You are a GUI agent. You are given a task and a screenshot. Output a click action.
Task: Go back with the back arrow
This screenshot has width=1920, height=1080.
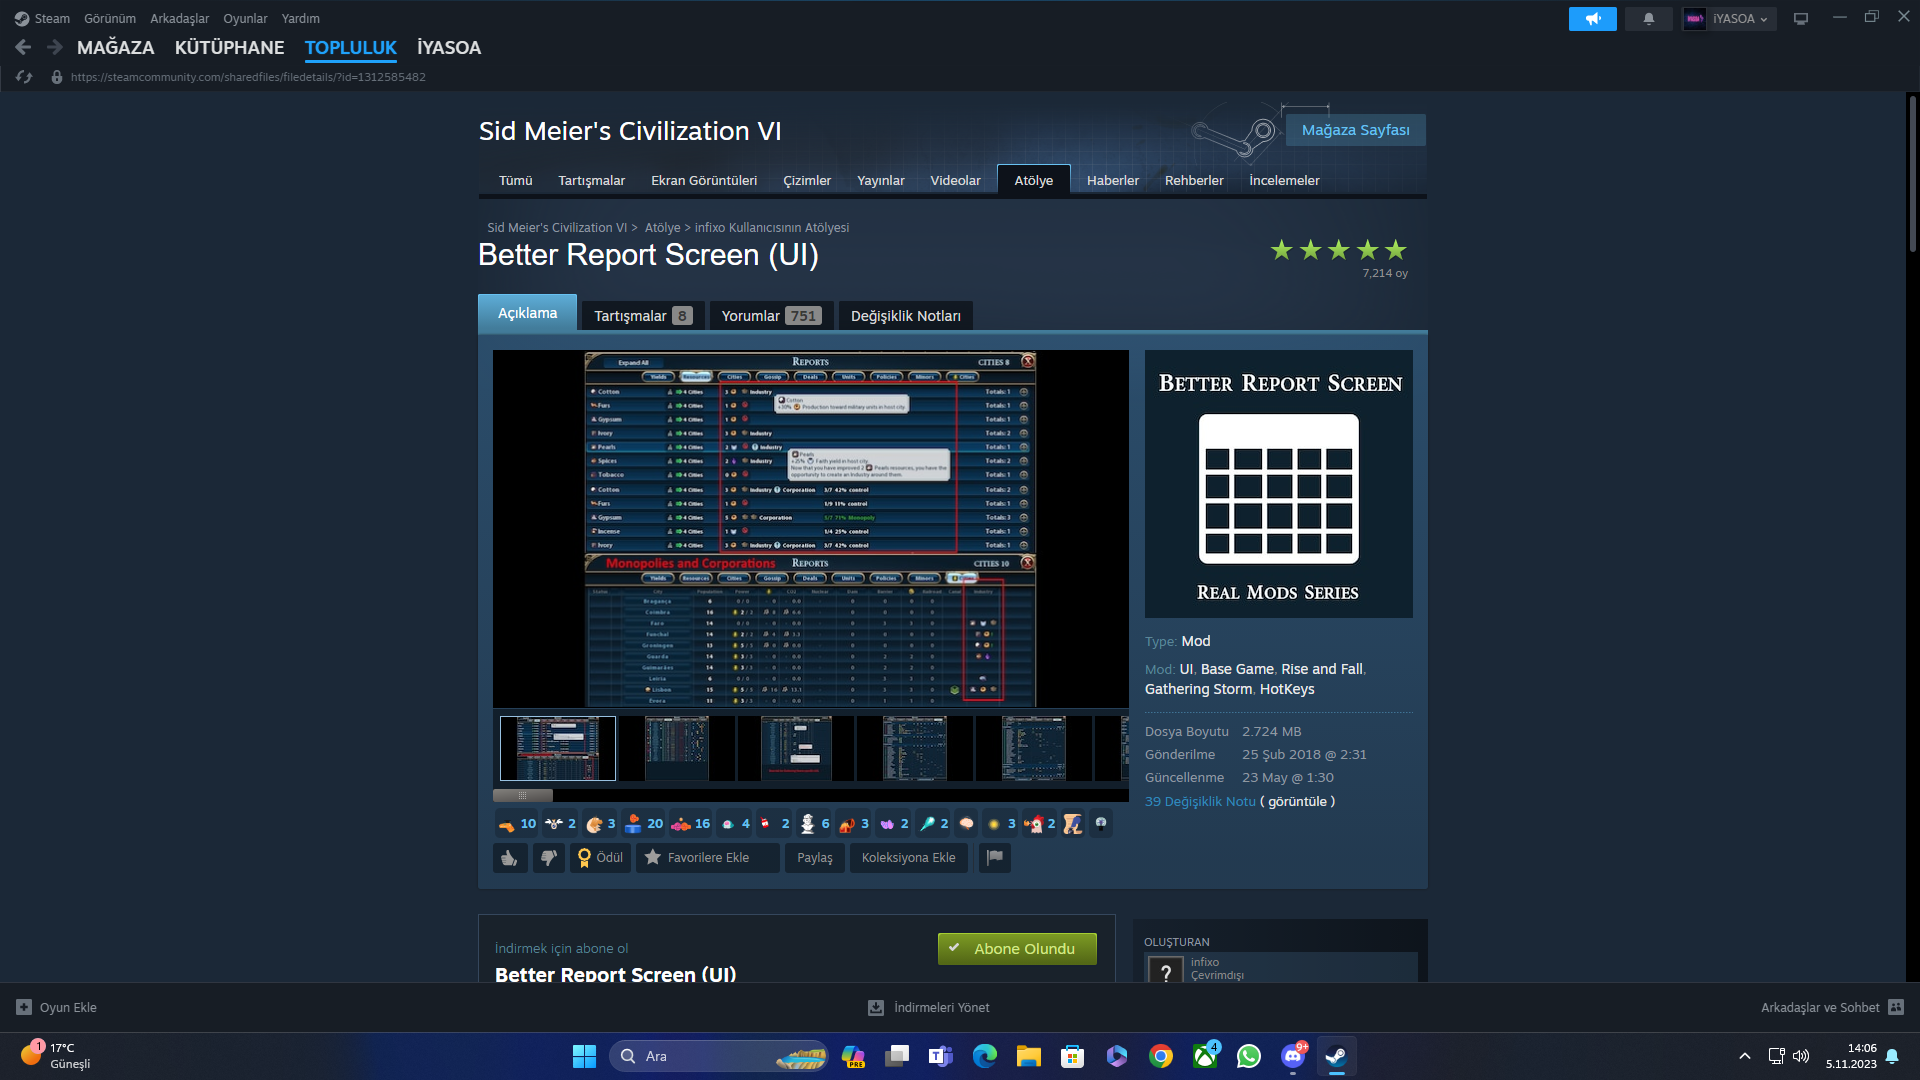pyautogui.click(x=23, y=47)
